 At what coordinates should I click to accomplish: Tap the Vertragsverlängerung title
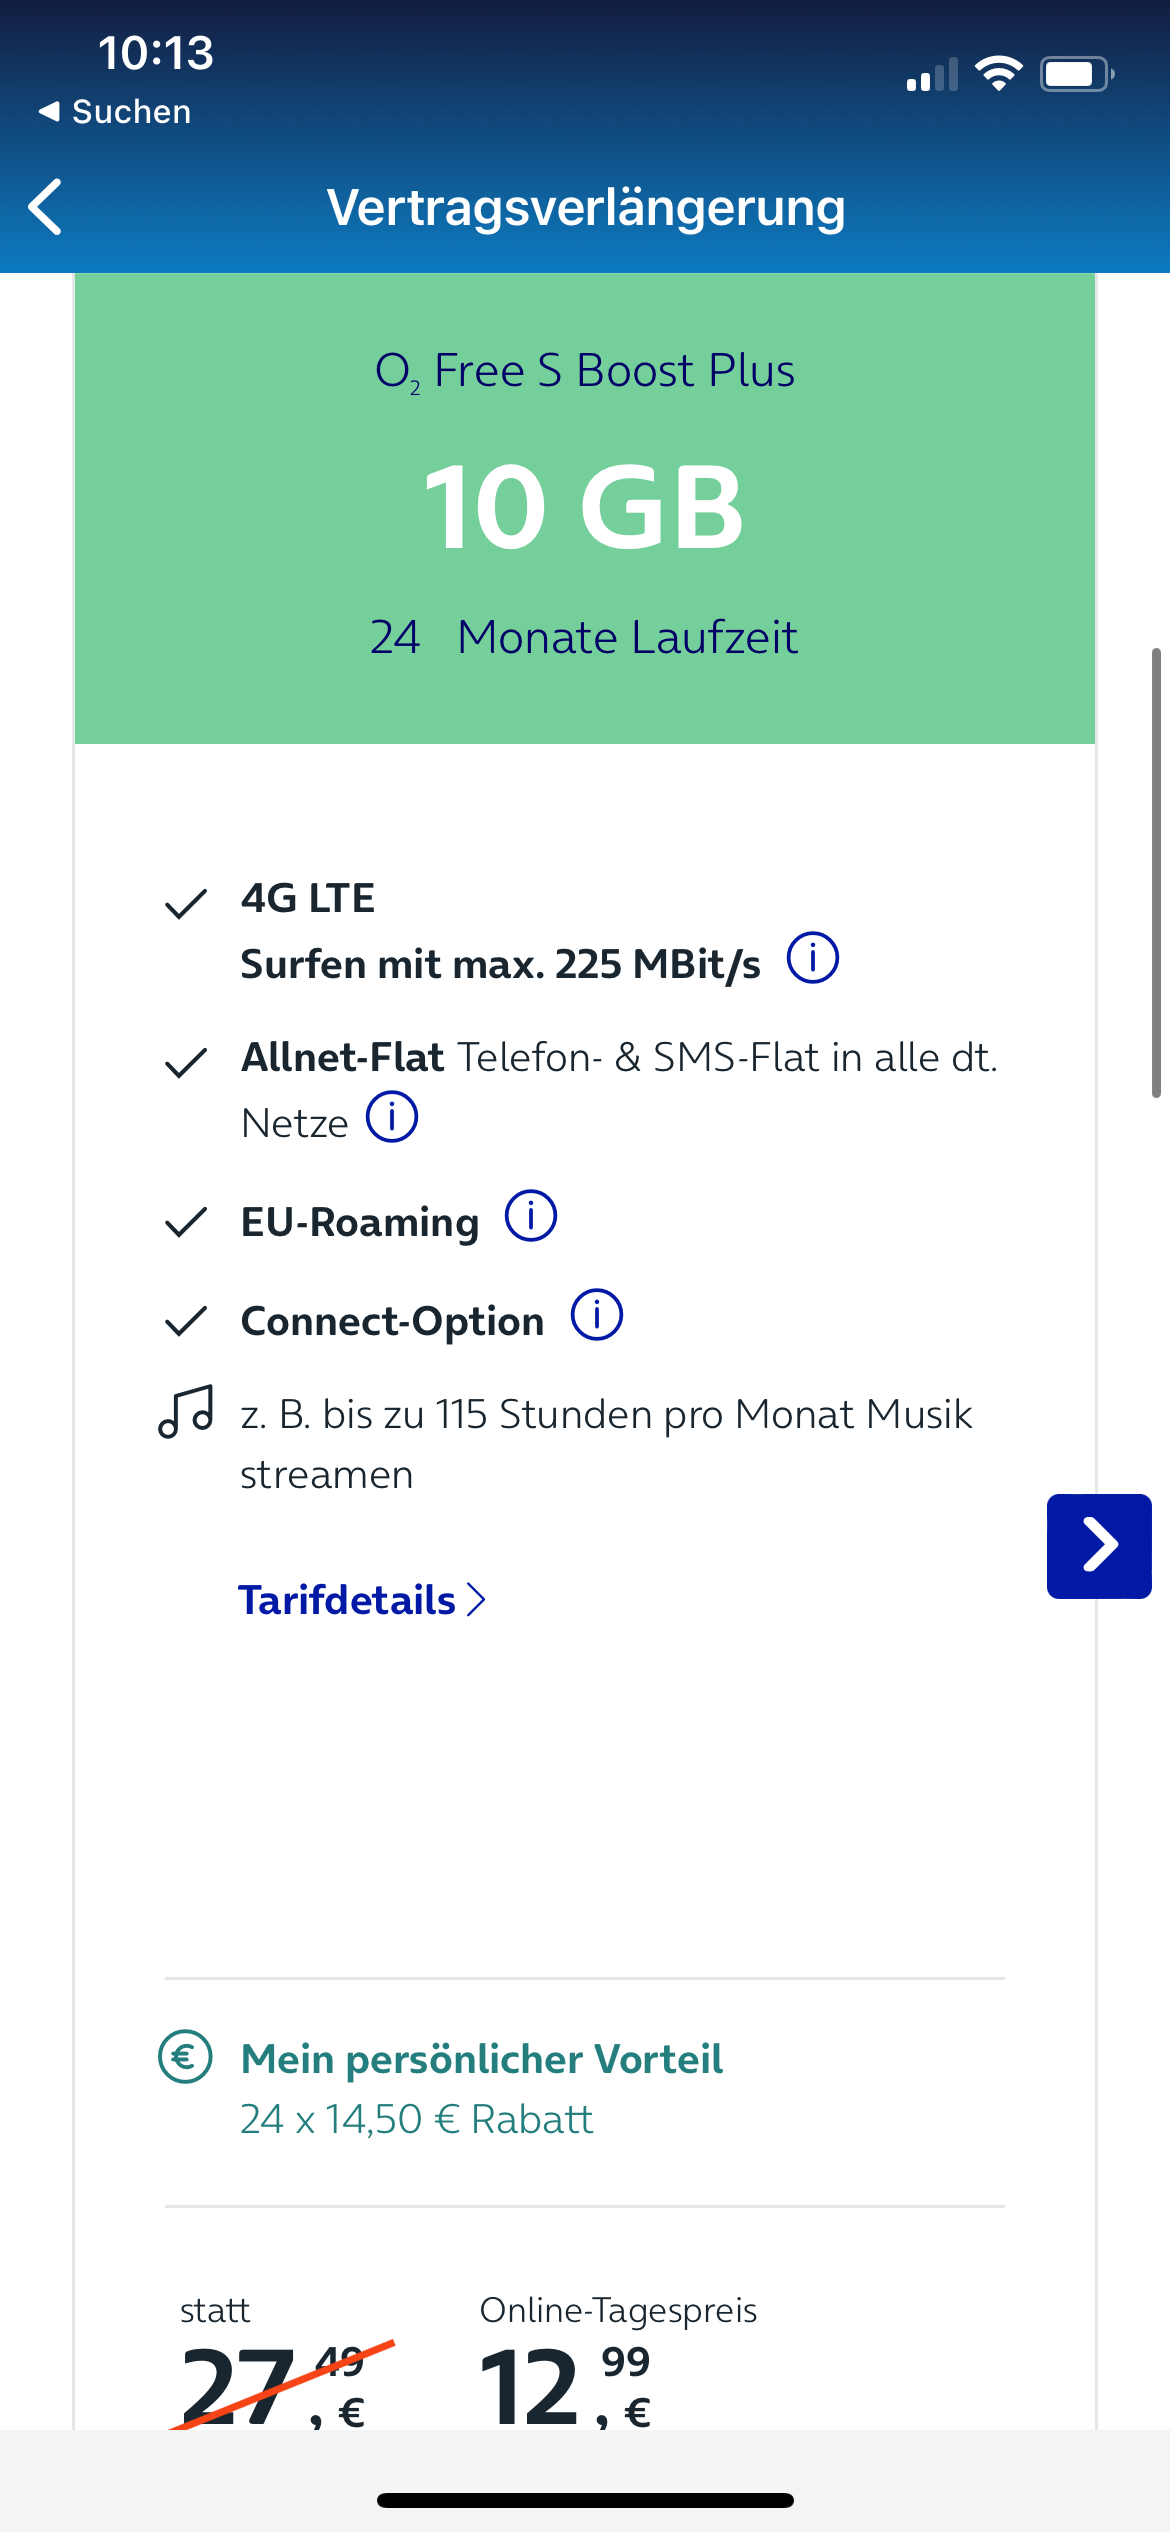coord(586,208)
